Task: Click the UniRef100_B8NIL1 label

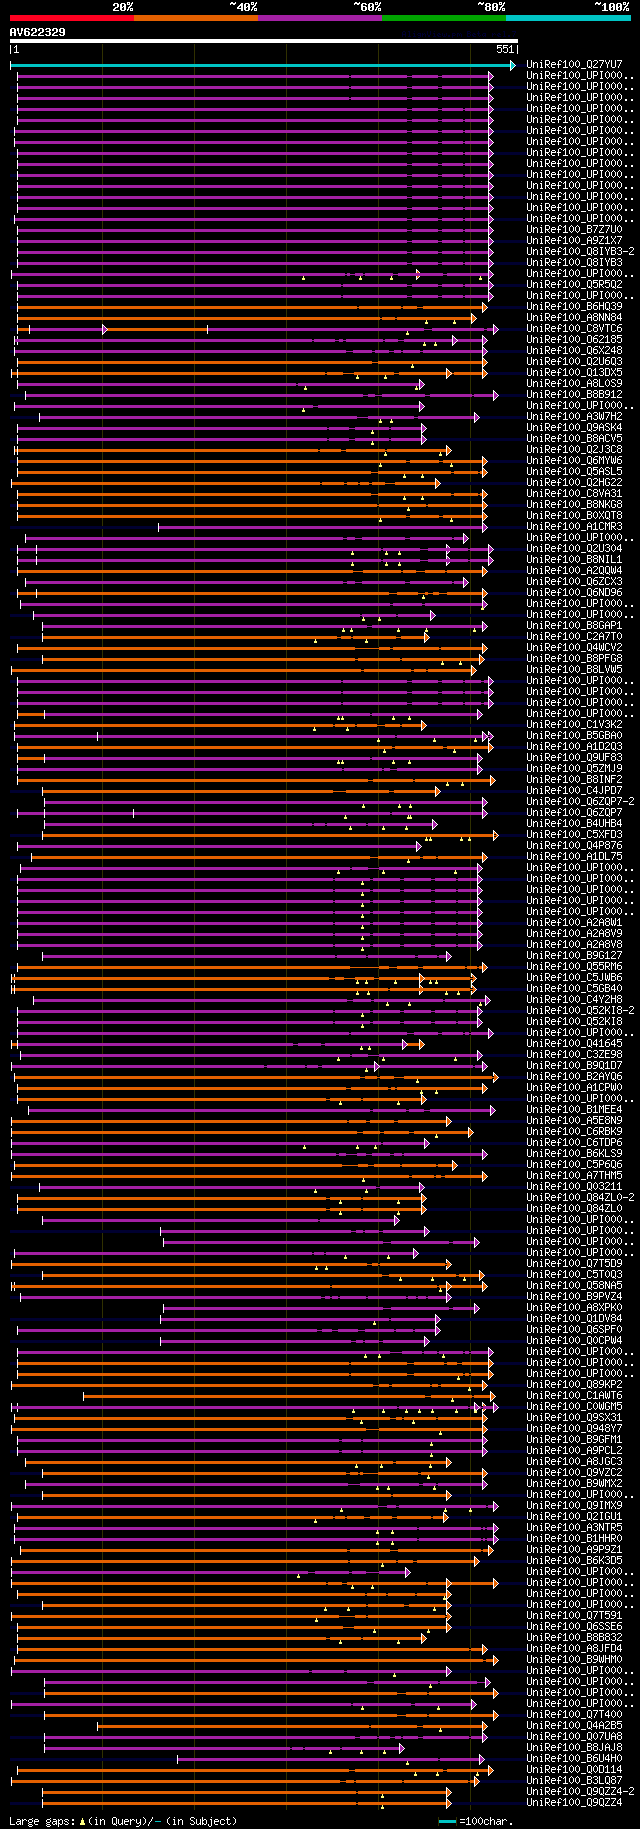Action: [574, 559]
